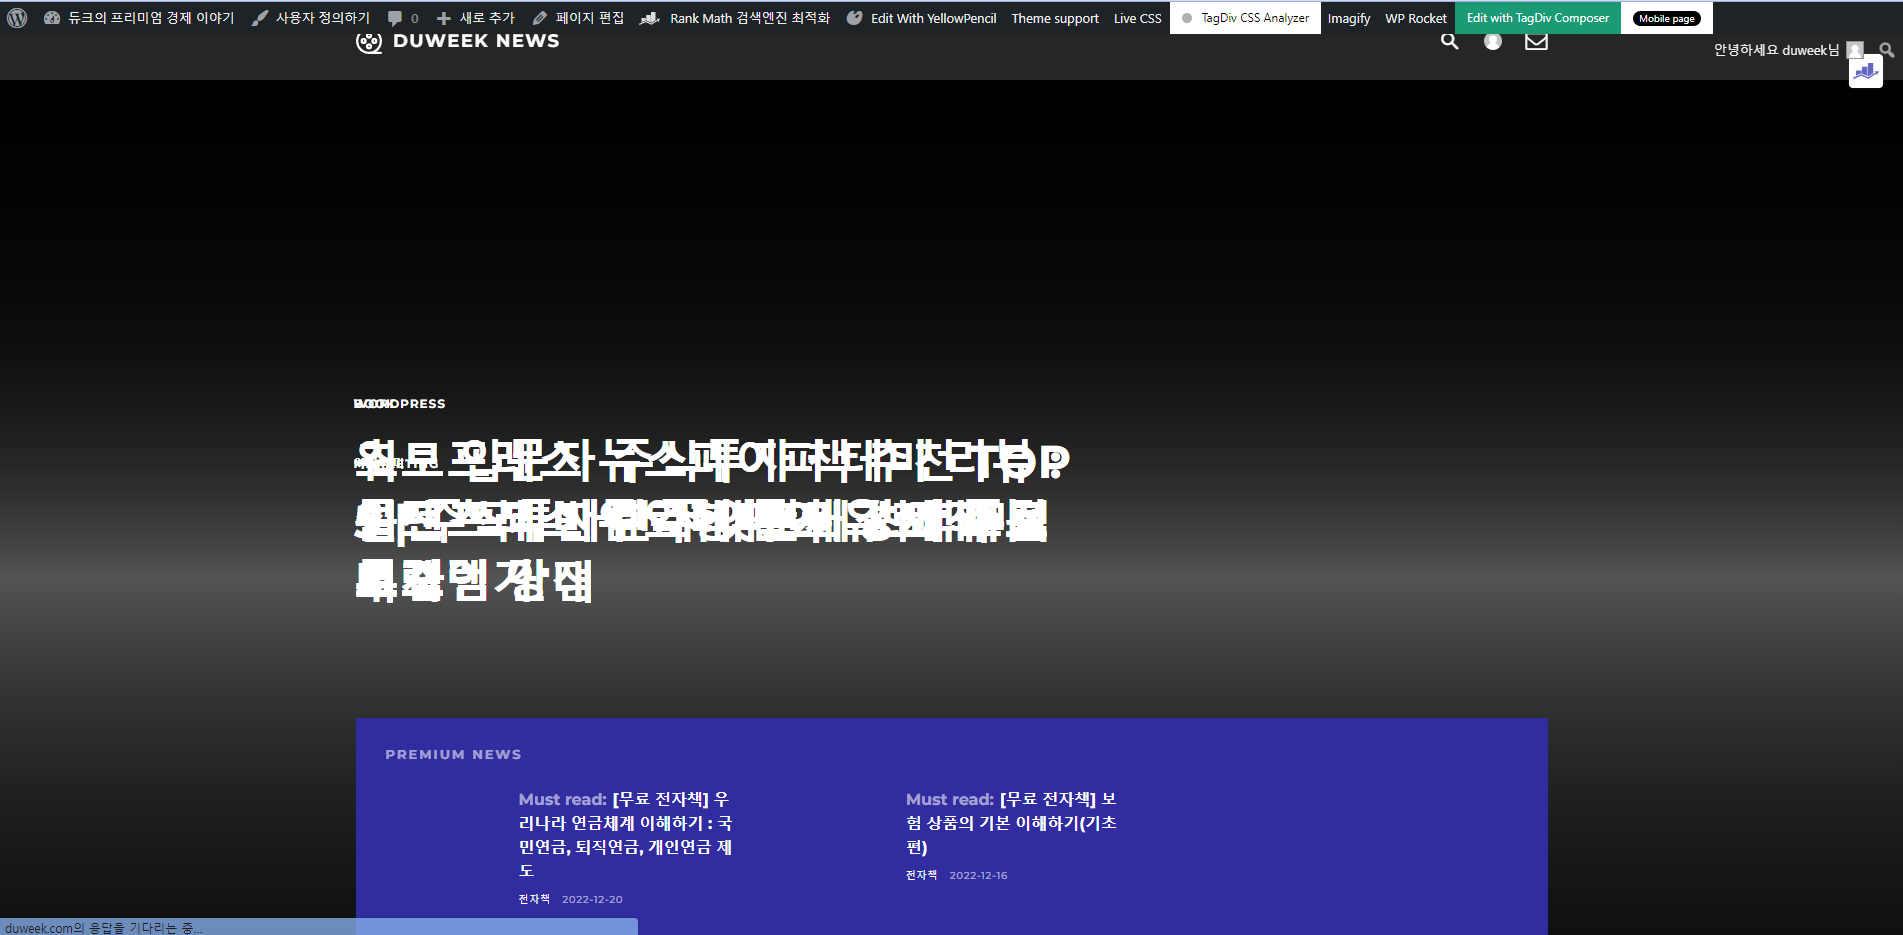Open the PREMIUM NEWS section heading
Viewport: 1903px width, 935px height.
tap(453, 755)
